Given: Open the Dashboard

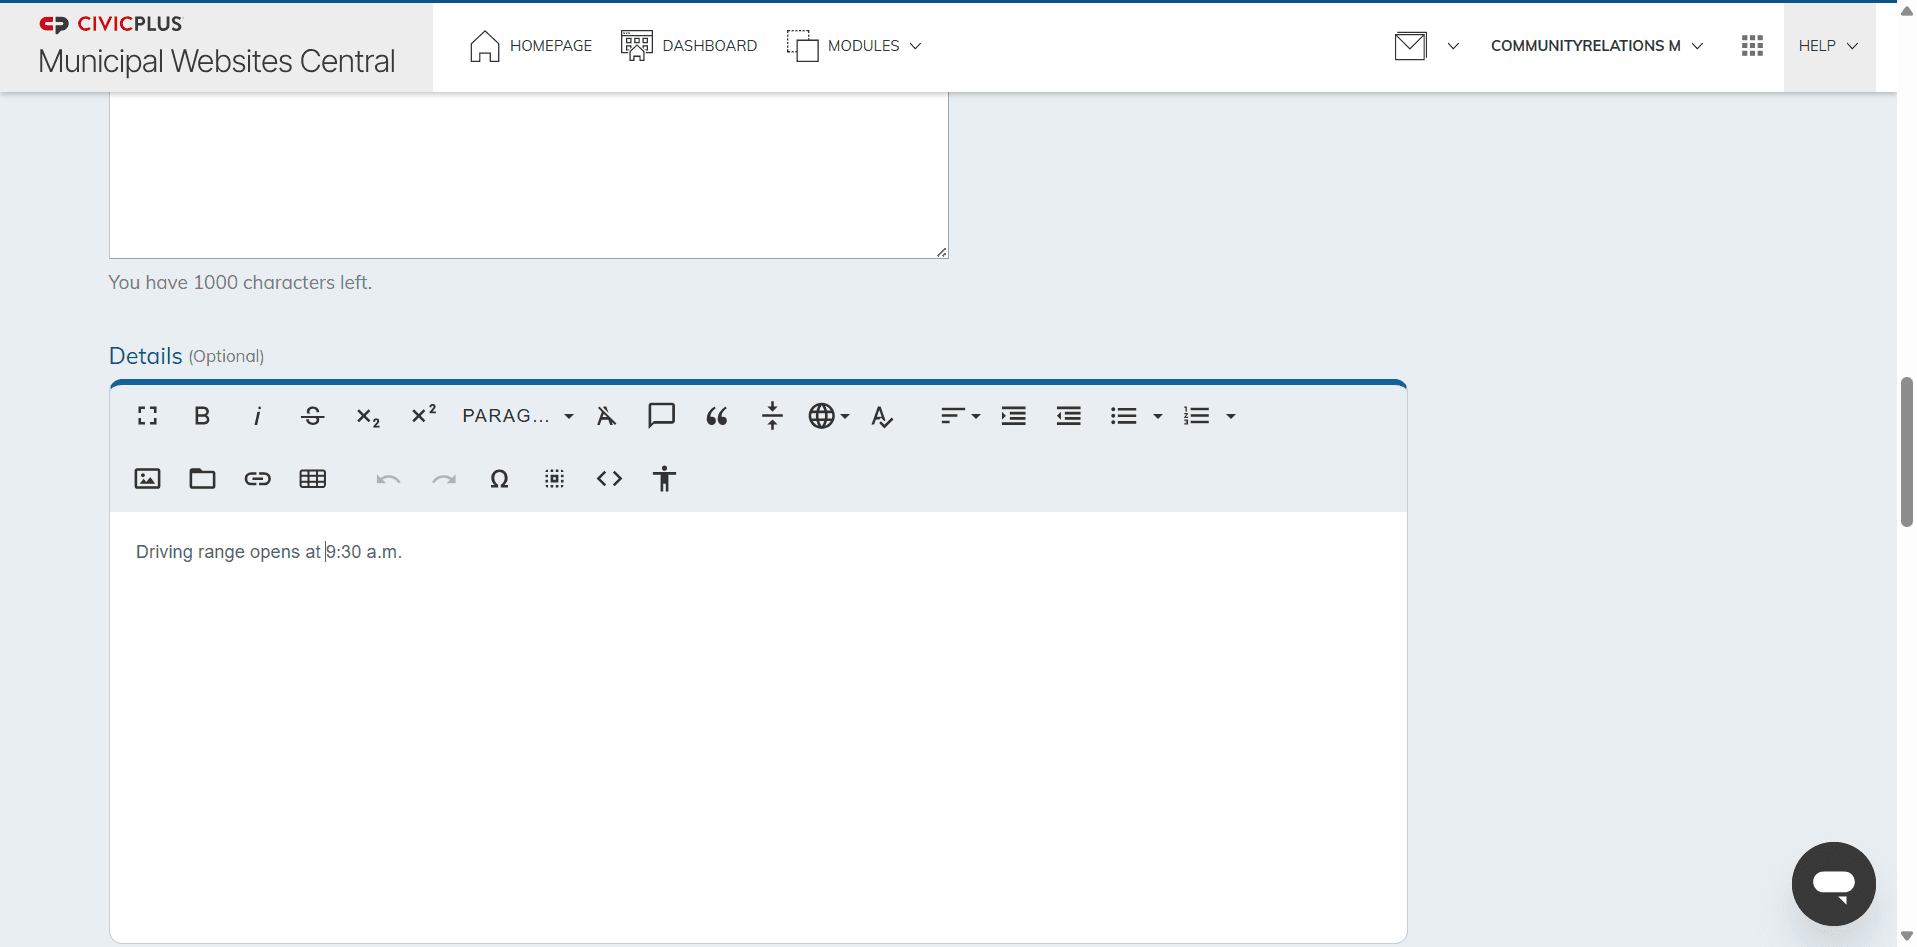Looking at the screenshot, I should [689, 46].
